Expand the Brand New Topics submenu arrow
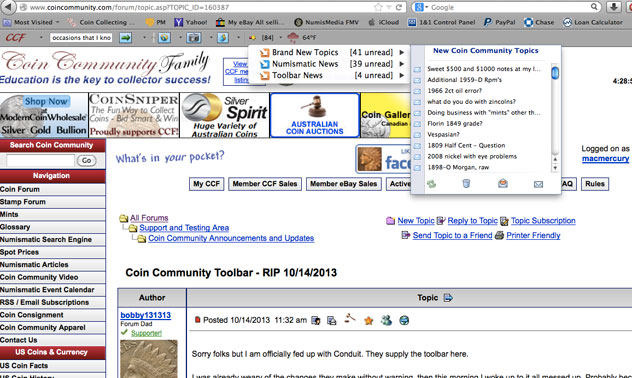Screen dimensions: 632x378 pos(401,52)
